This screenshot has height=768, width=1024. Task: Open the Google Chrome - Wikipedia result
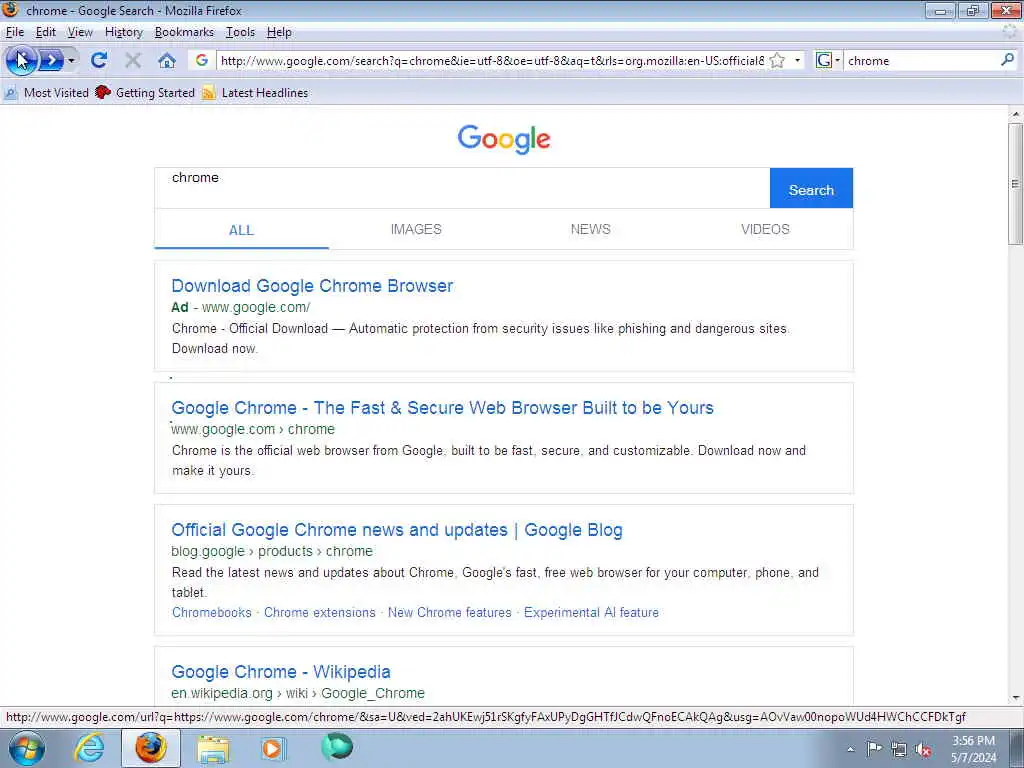[281, 672]
